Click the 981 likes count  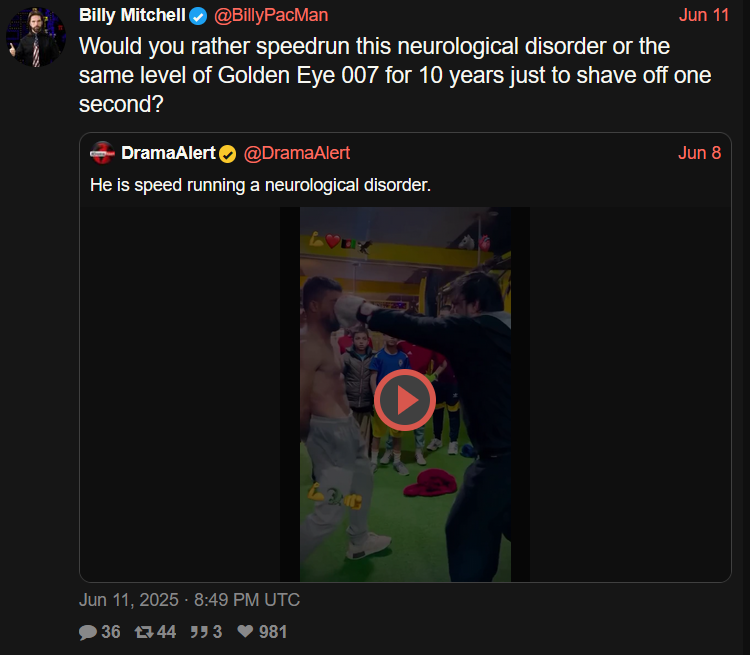[x=273, y=632]
